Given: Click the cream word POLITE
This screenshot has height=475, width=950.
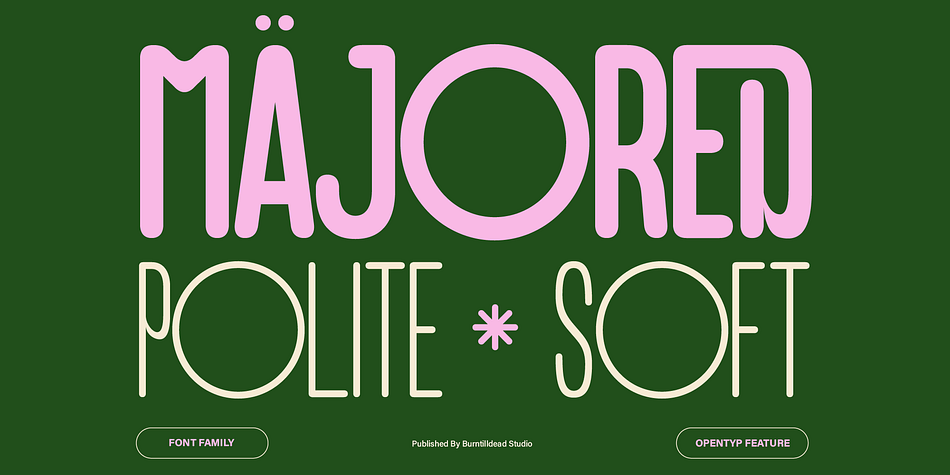Looking at the screenshot, I should pos(290,330).
